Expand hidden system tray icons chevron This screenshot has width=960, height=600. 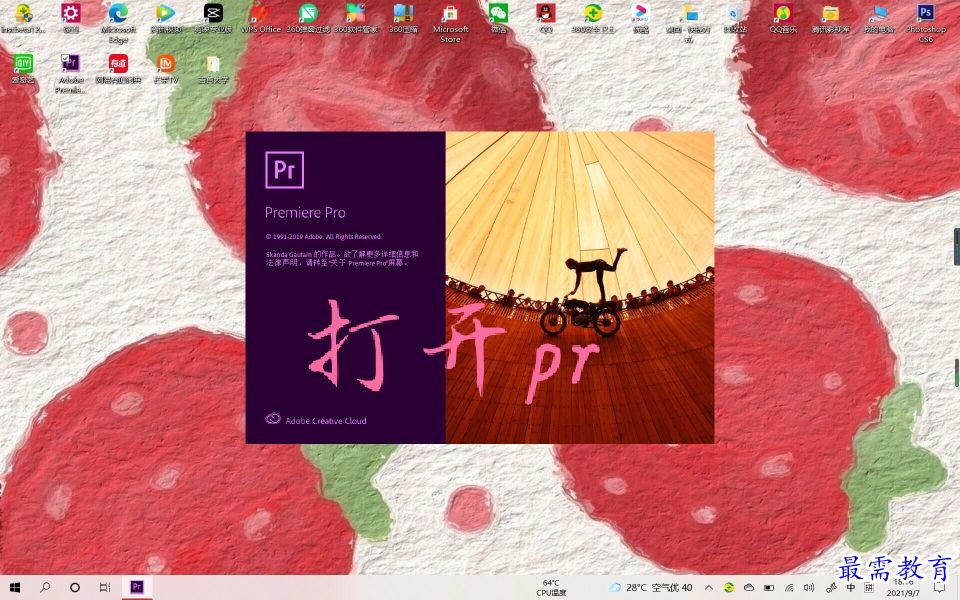[708, 588]
